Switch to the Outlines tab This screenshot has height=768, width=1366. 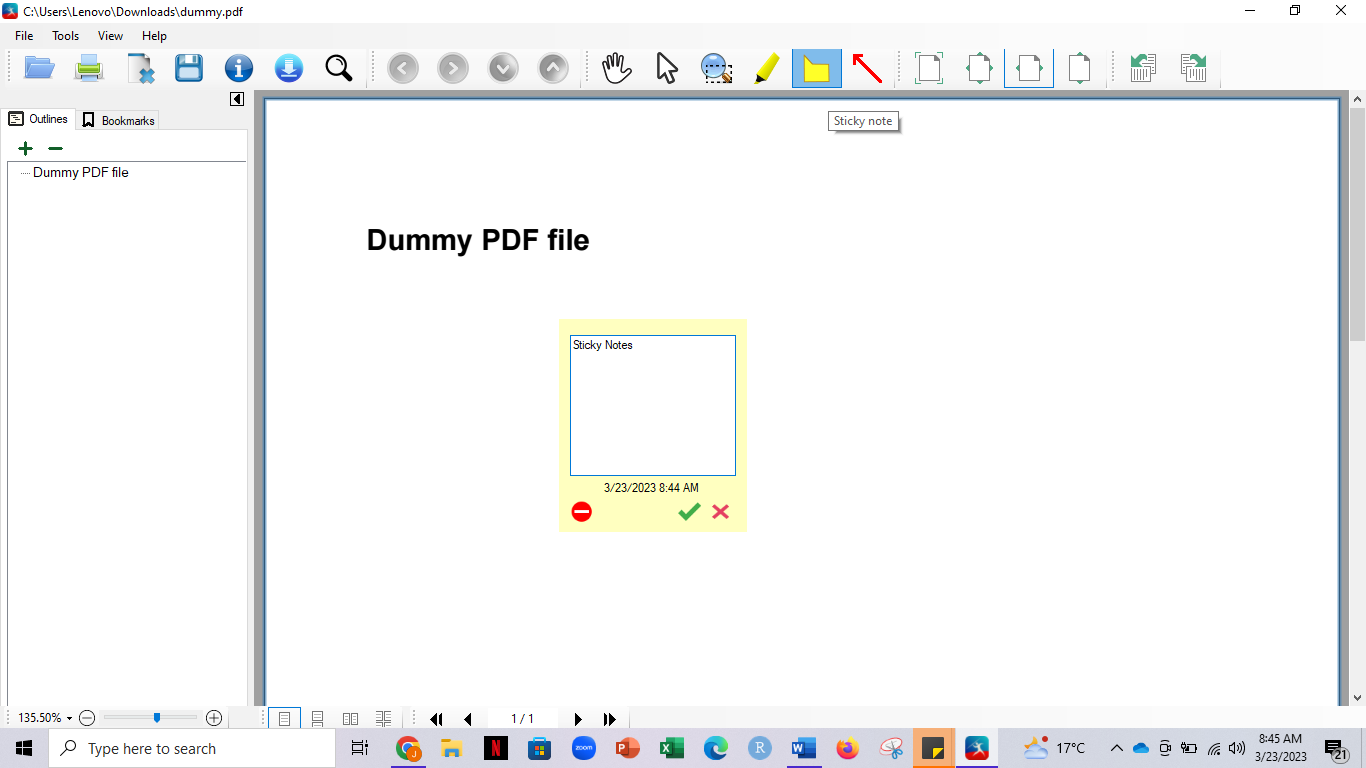pos(38,119)
